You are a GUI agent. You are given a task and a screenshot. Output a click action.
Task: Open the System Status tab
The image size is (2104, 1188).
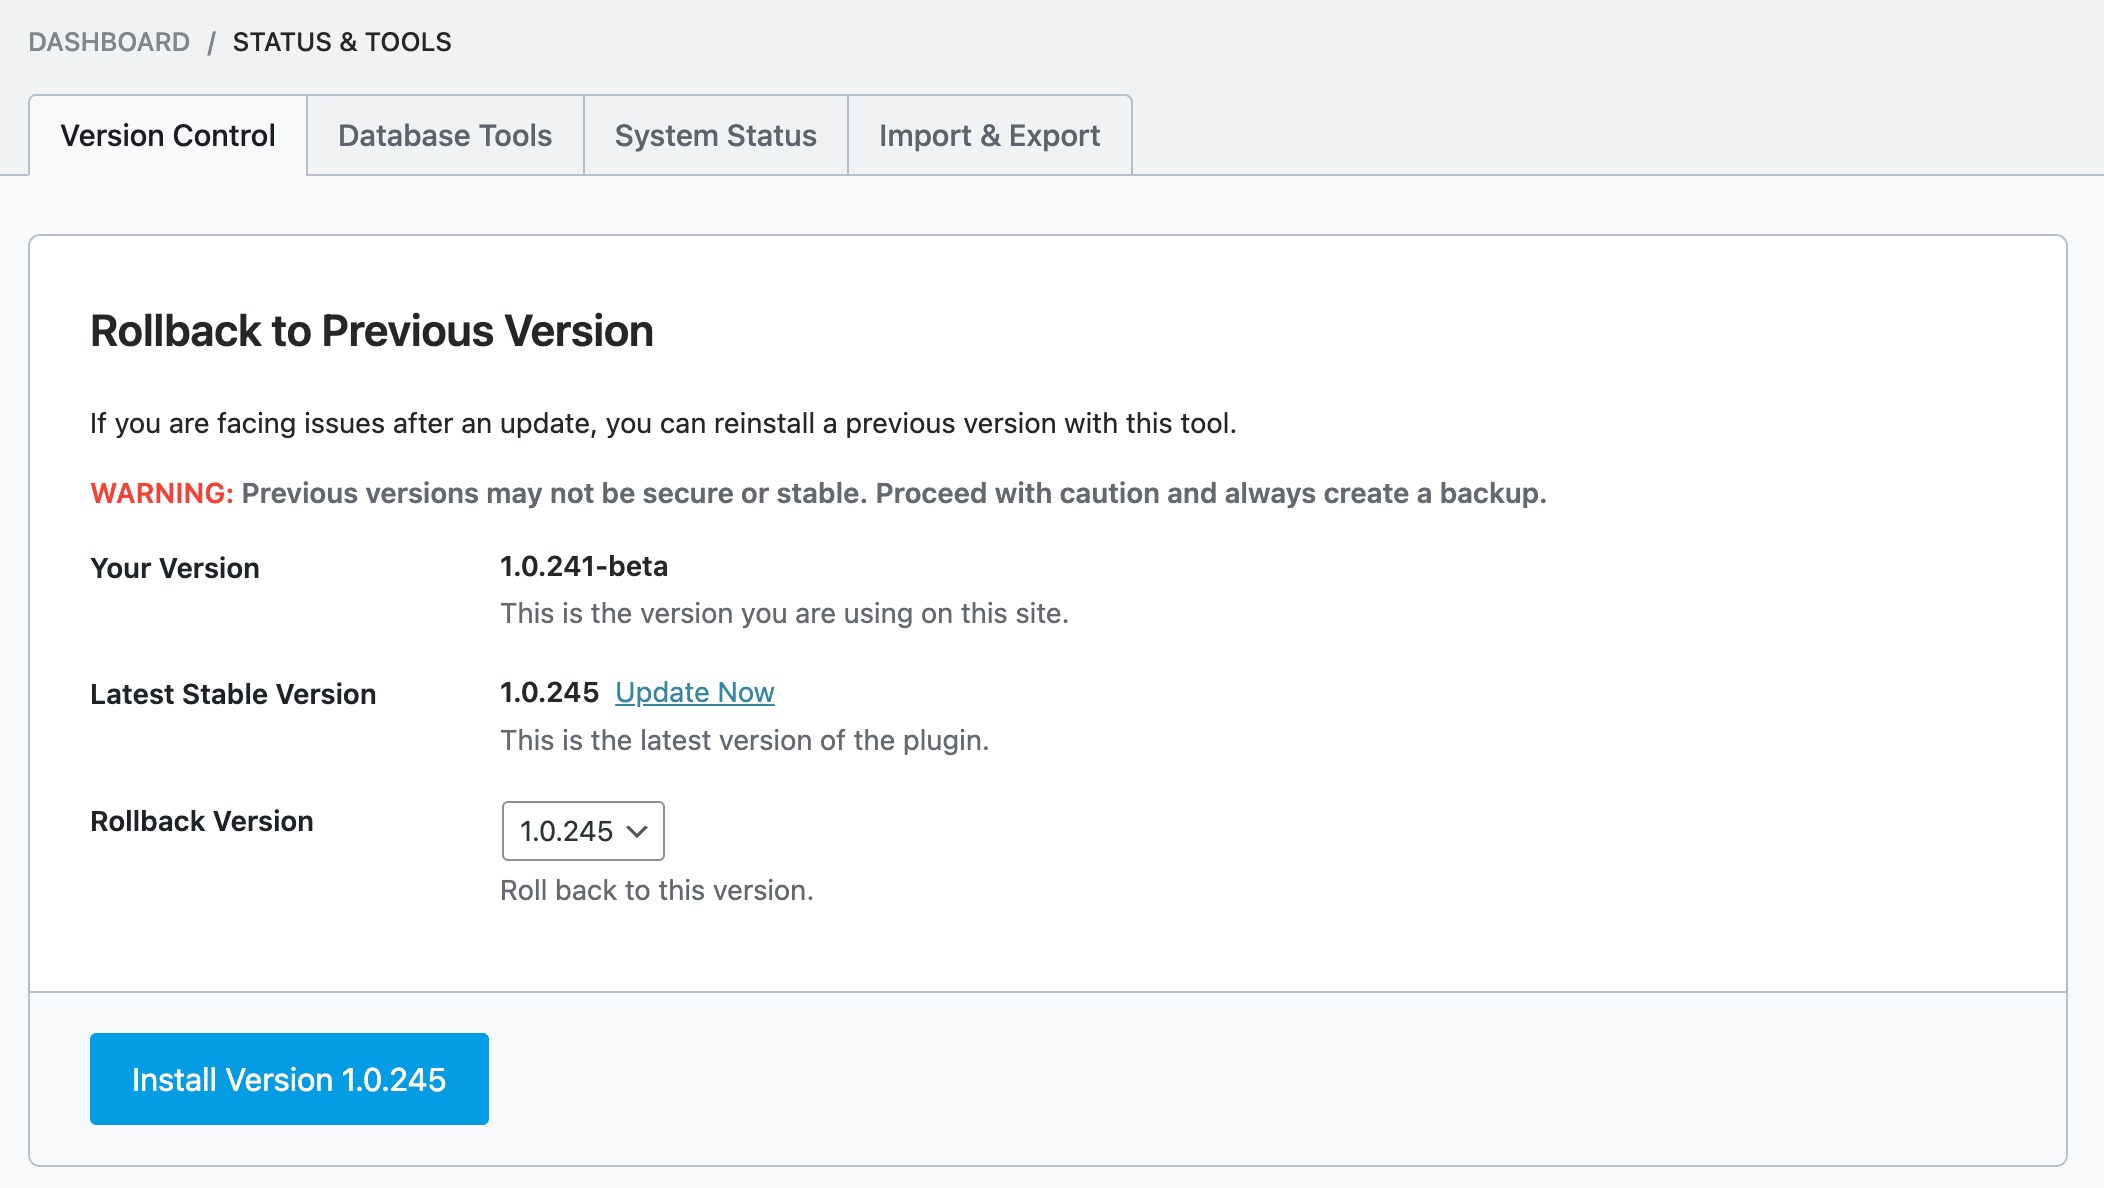(x=716, y=135)
